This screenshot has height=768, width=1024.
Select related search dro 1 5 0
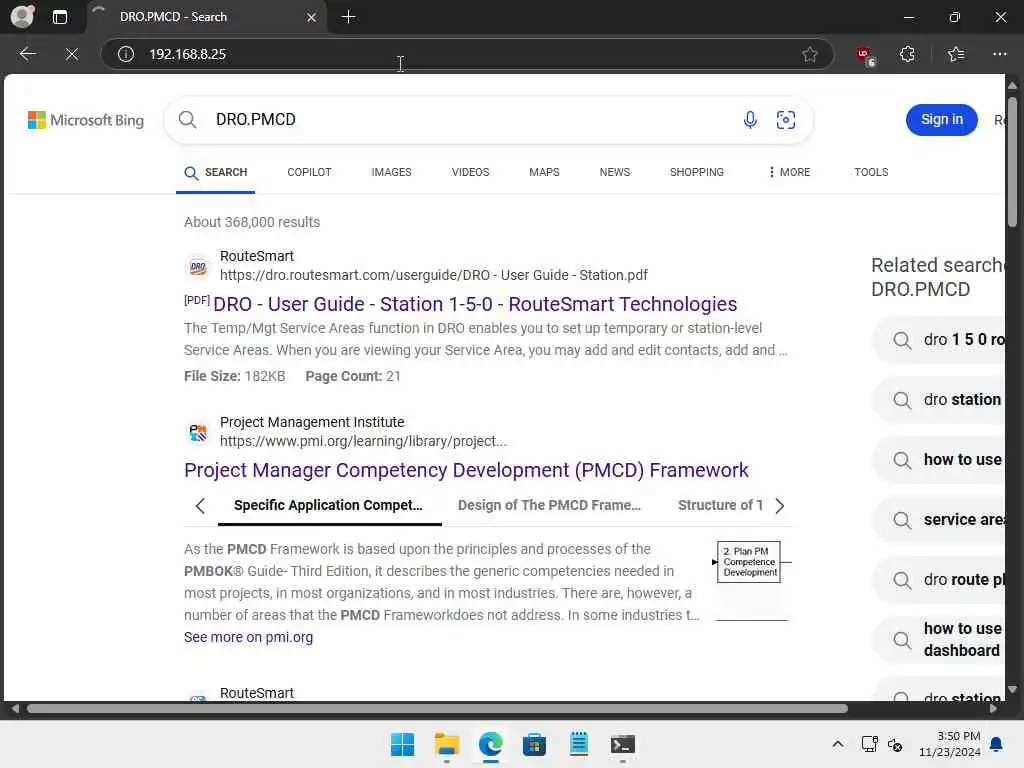(x=938, y=340)
